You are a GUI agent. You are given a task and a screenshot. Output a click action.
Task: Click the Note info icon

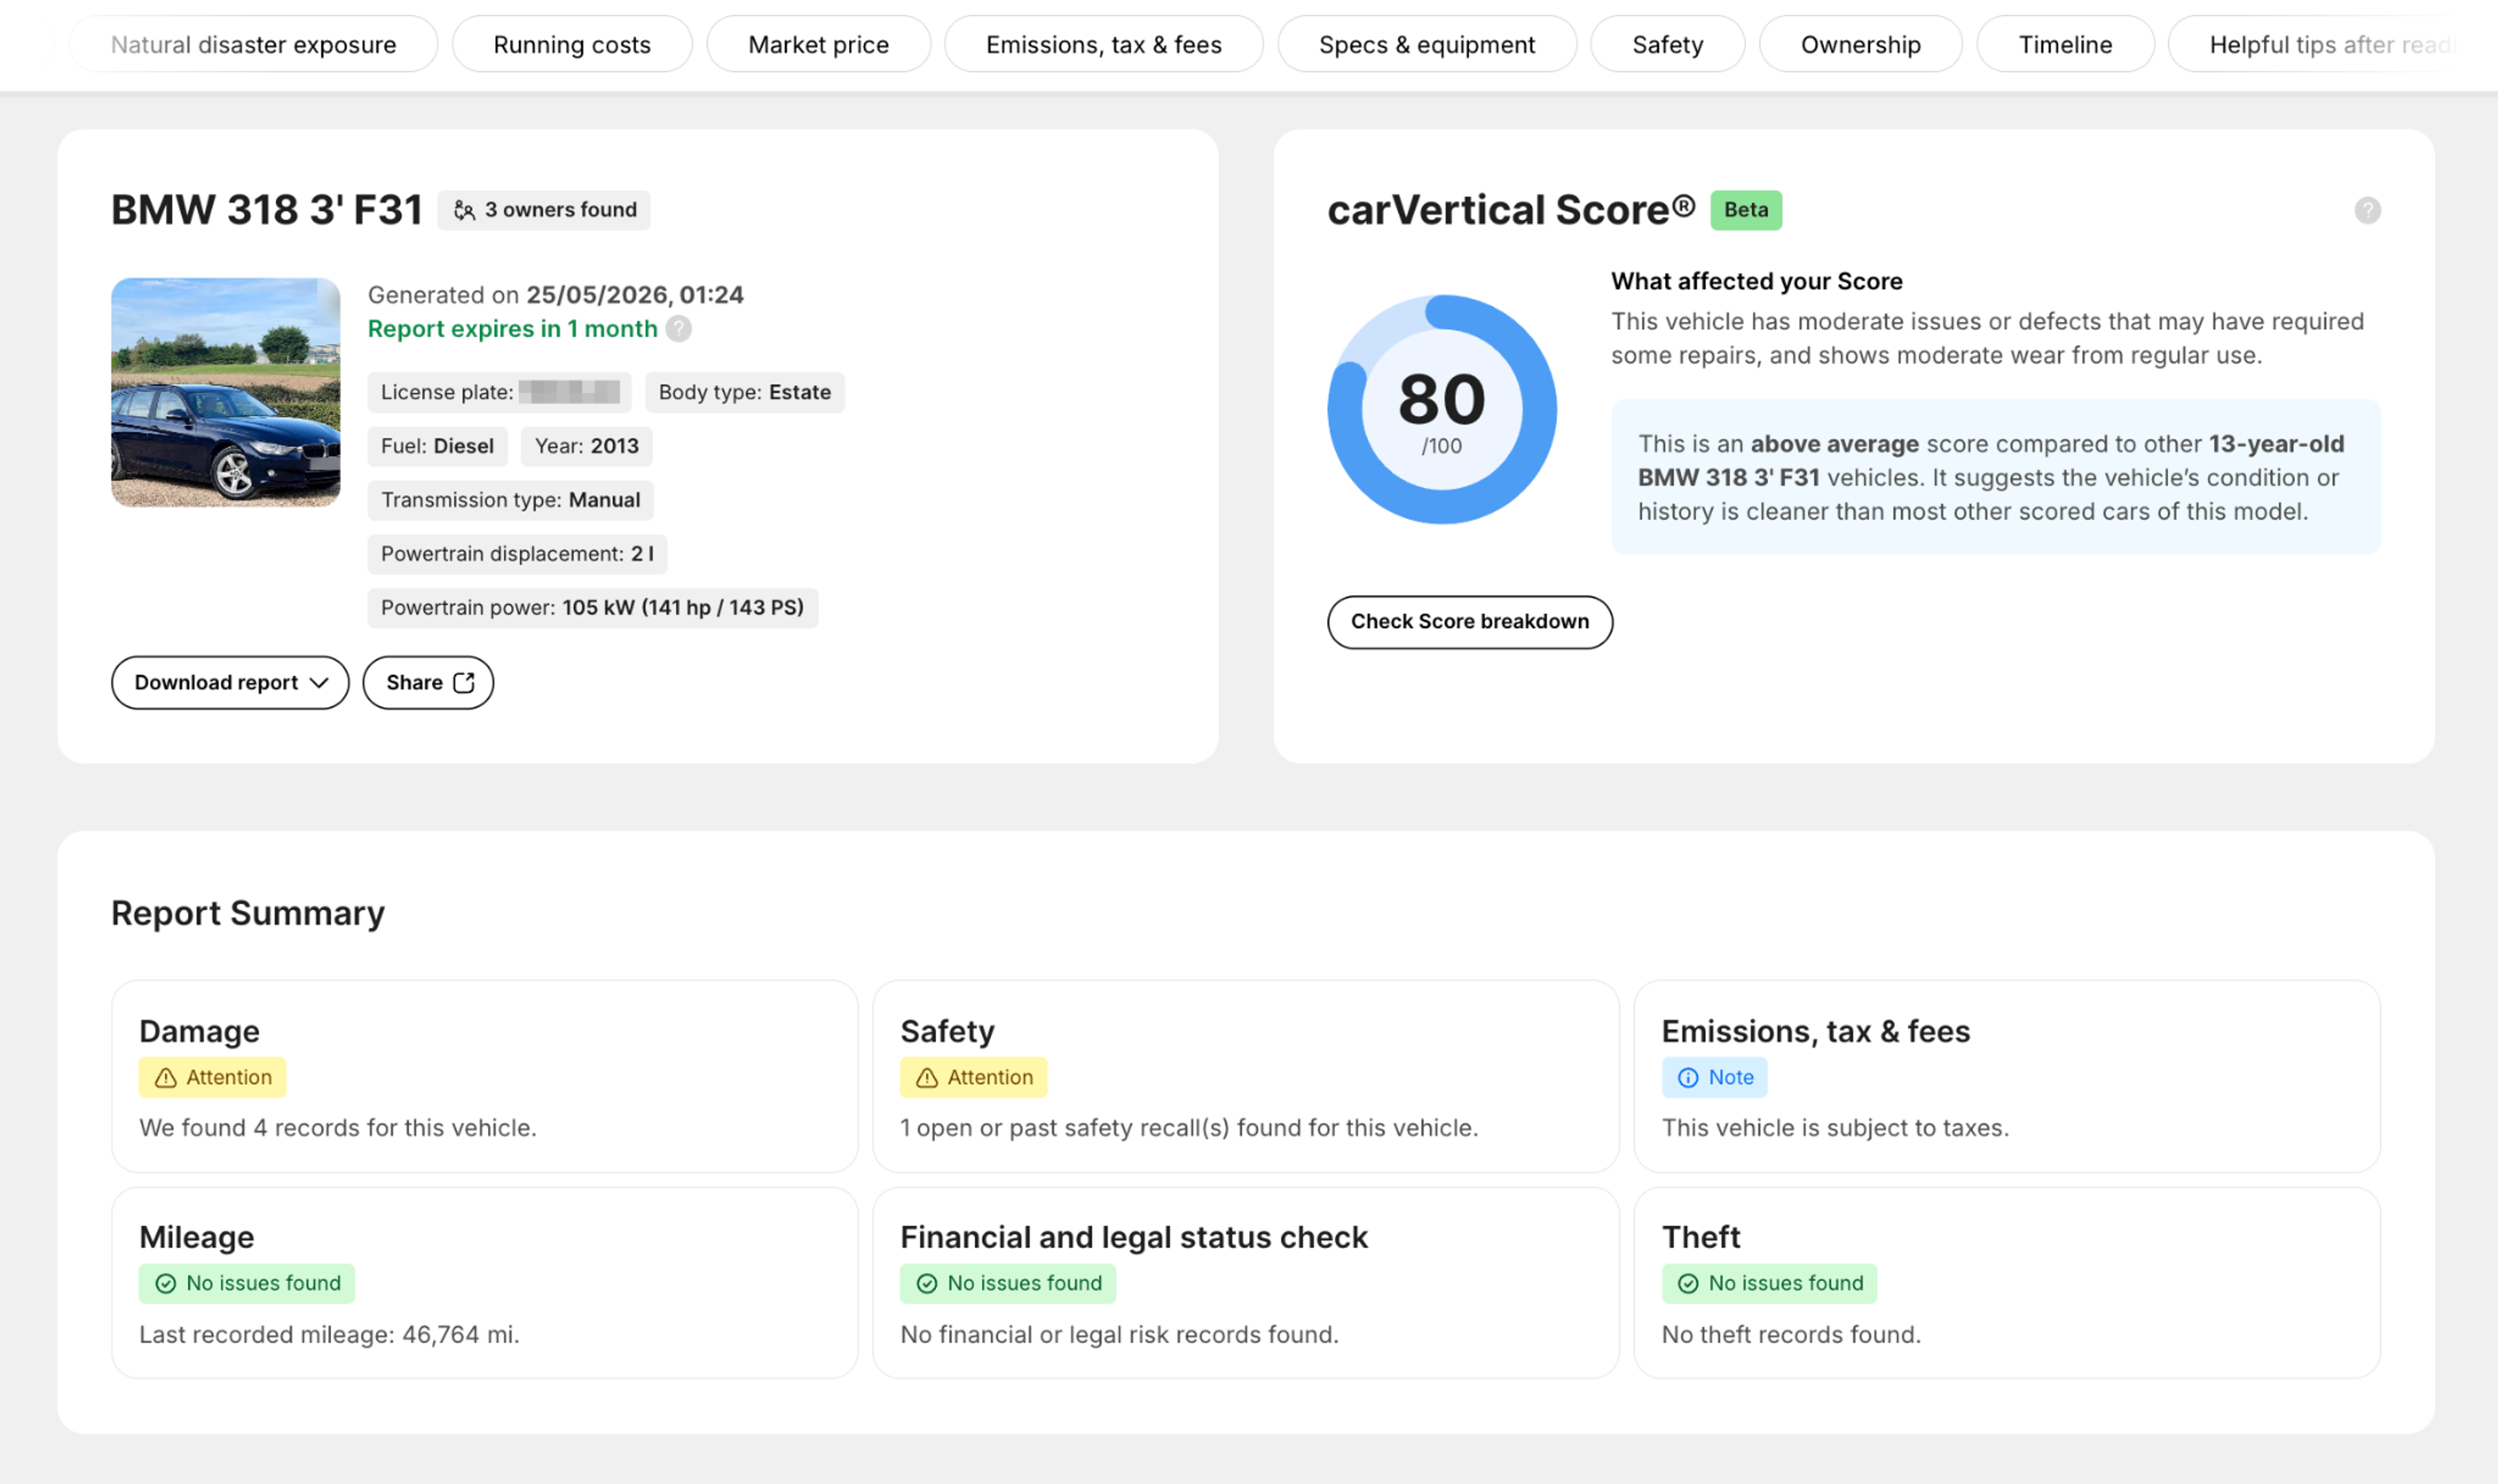[x=1688, y=1078]
